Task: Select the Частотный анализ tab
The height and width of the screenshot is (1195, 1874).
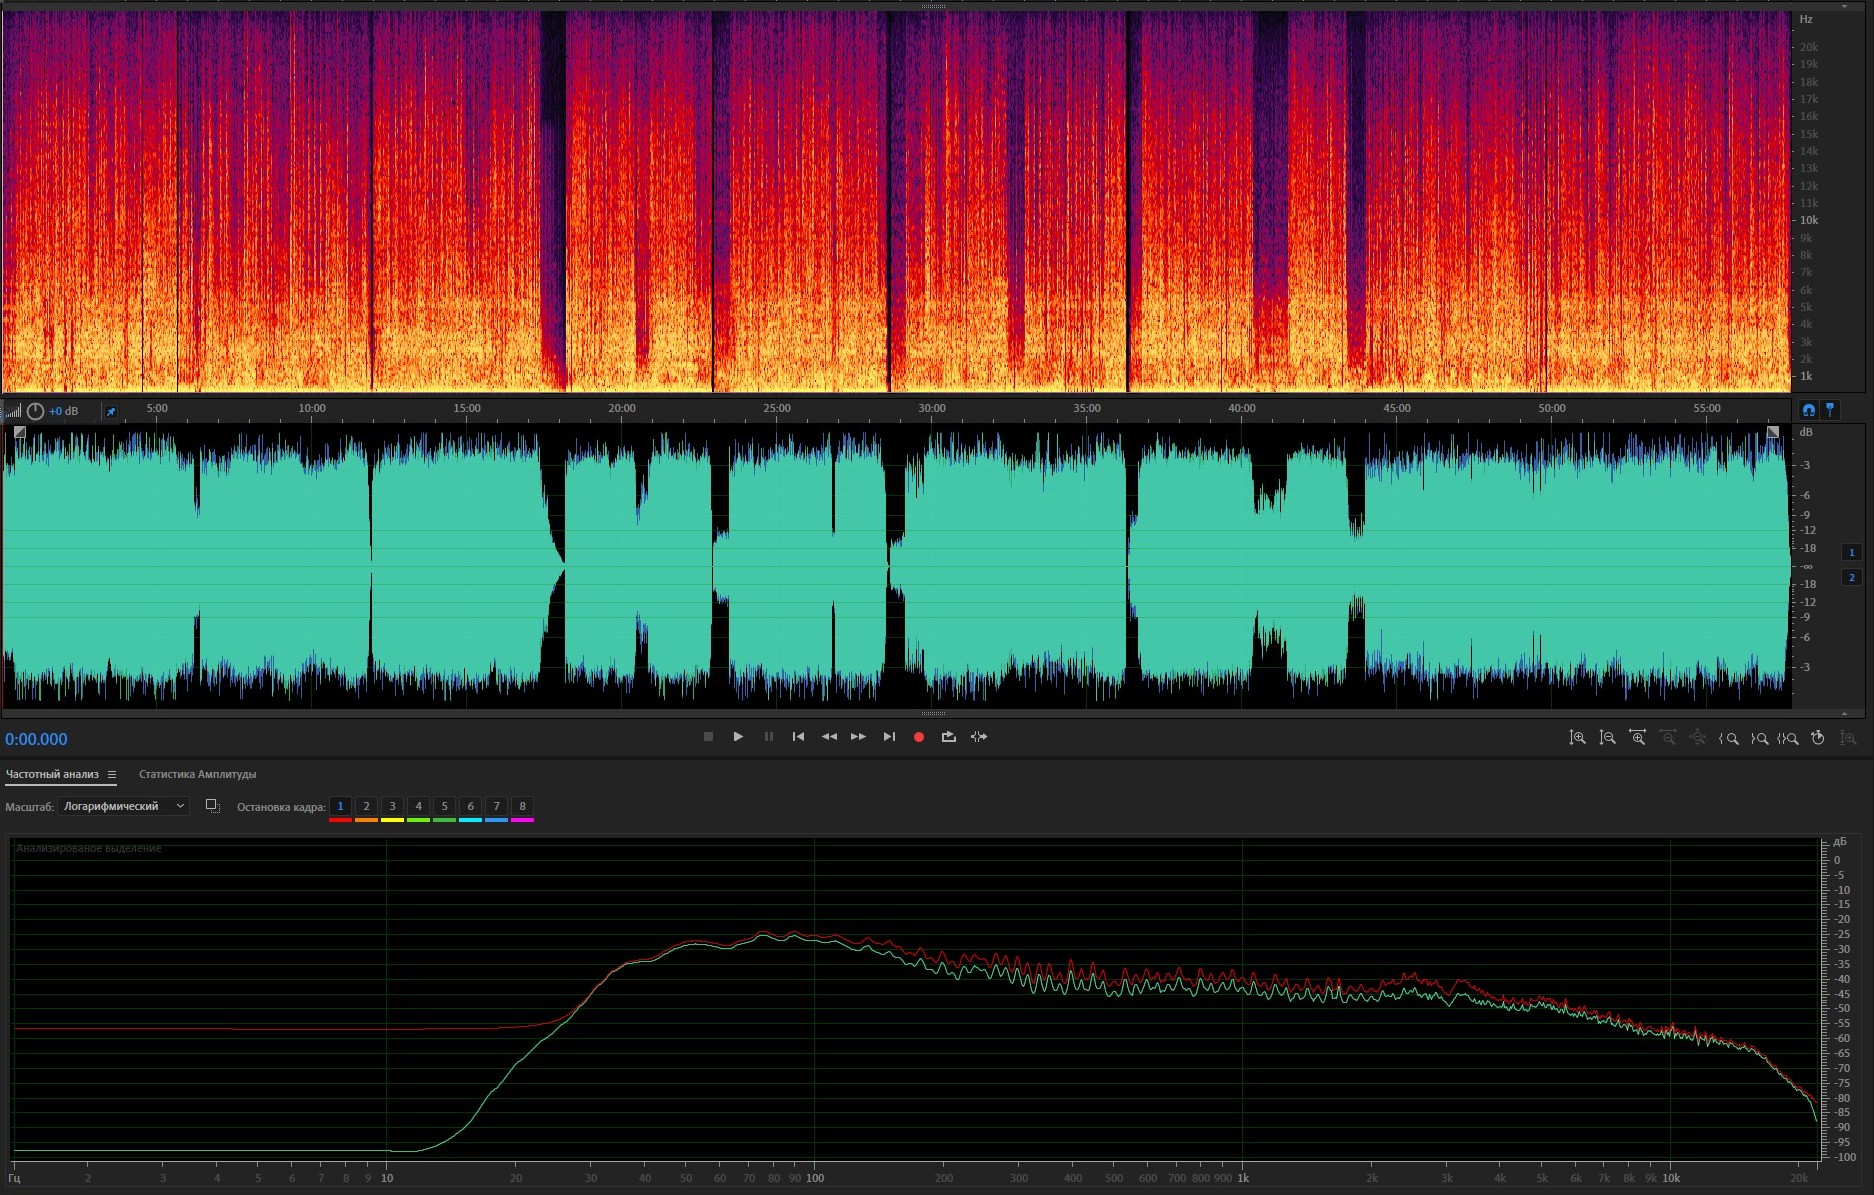Action: click(52, 774)
